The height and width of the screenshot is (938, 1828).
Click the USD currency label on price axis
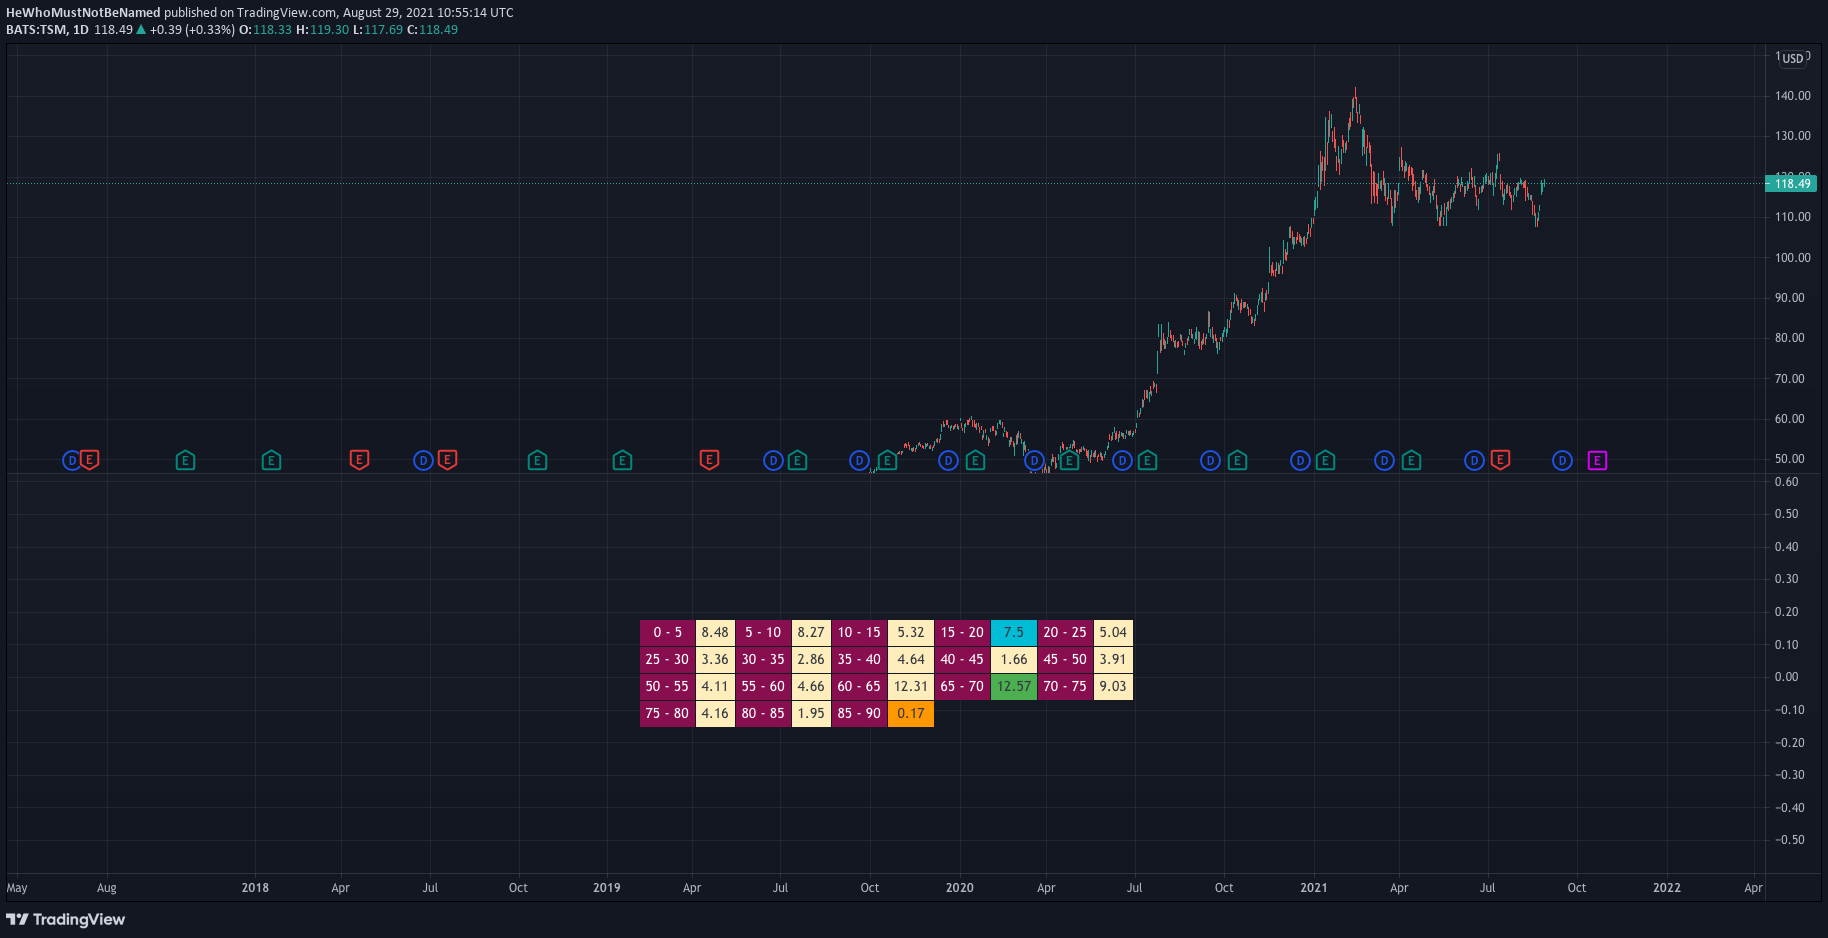click(x=1793, y=58)
